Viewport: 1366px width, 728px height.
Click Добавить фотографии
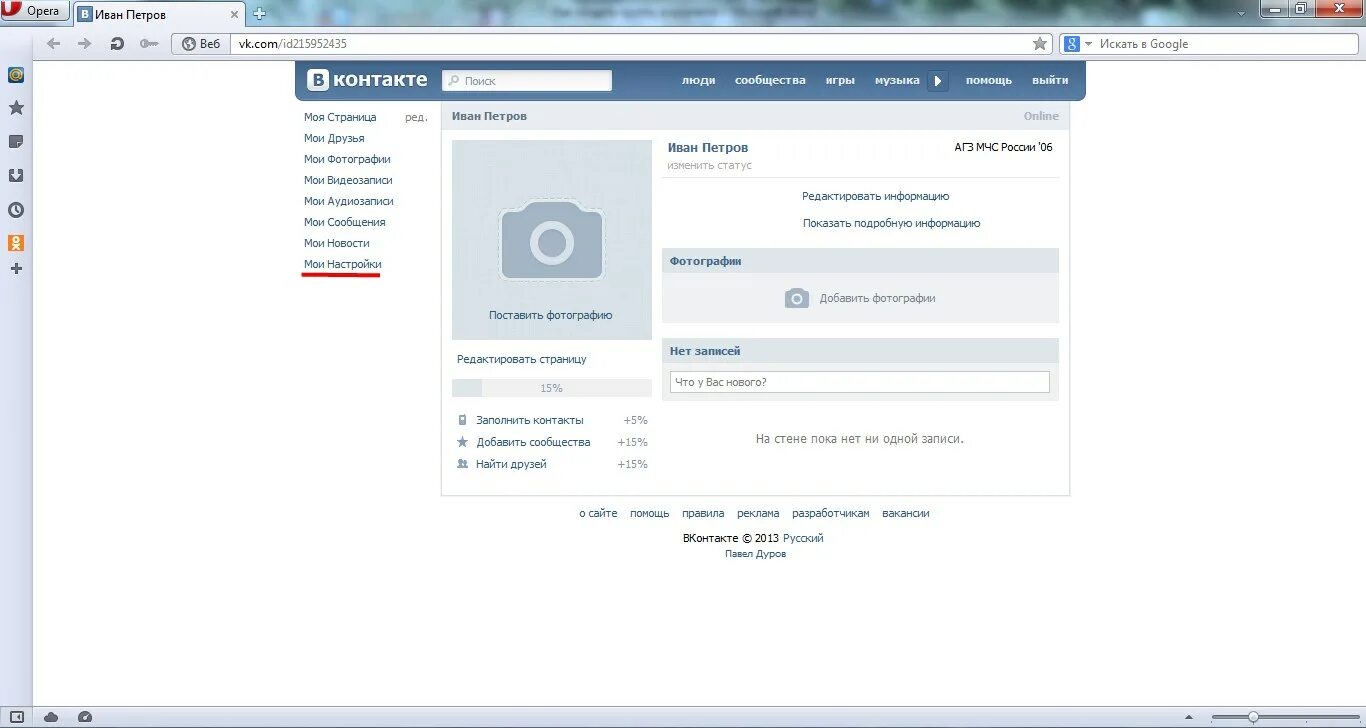(878, 298)
